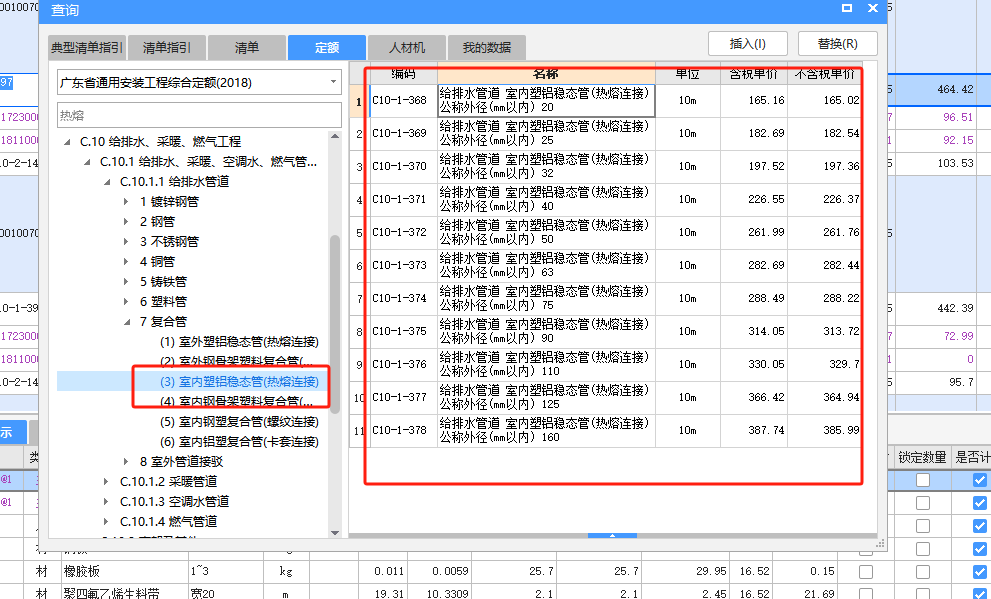Image resolution: width=991 pixels, height=599 pixels.
Task: Click taxed price 387.74 cell
Action: pos(753,430)
